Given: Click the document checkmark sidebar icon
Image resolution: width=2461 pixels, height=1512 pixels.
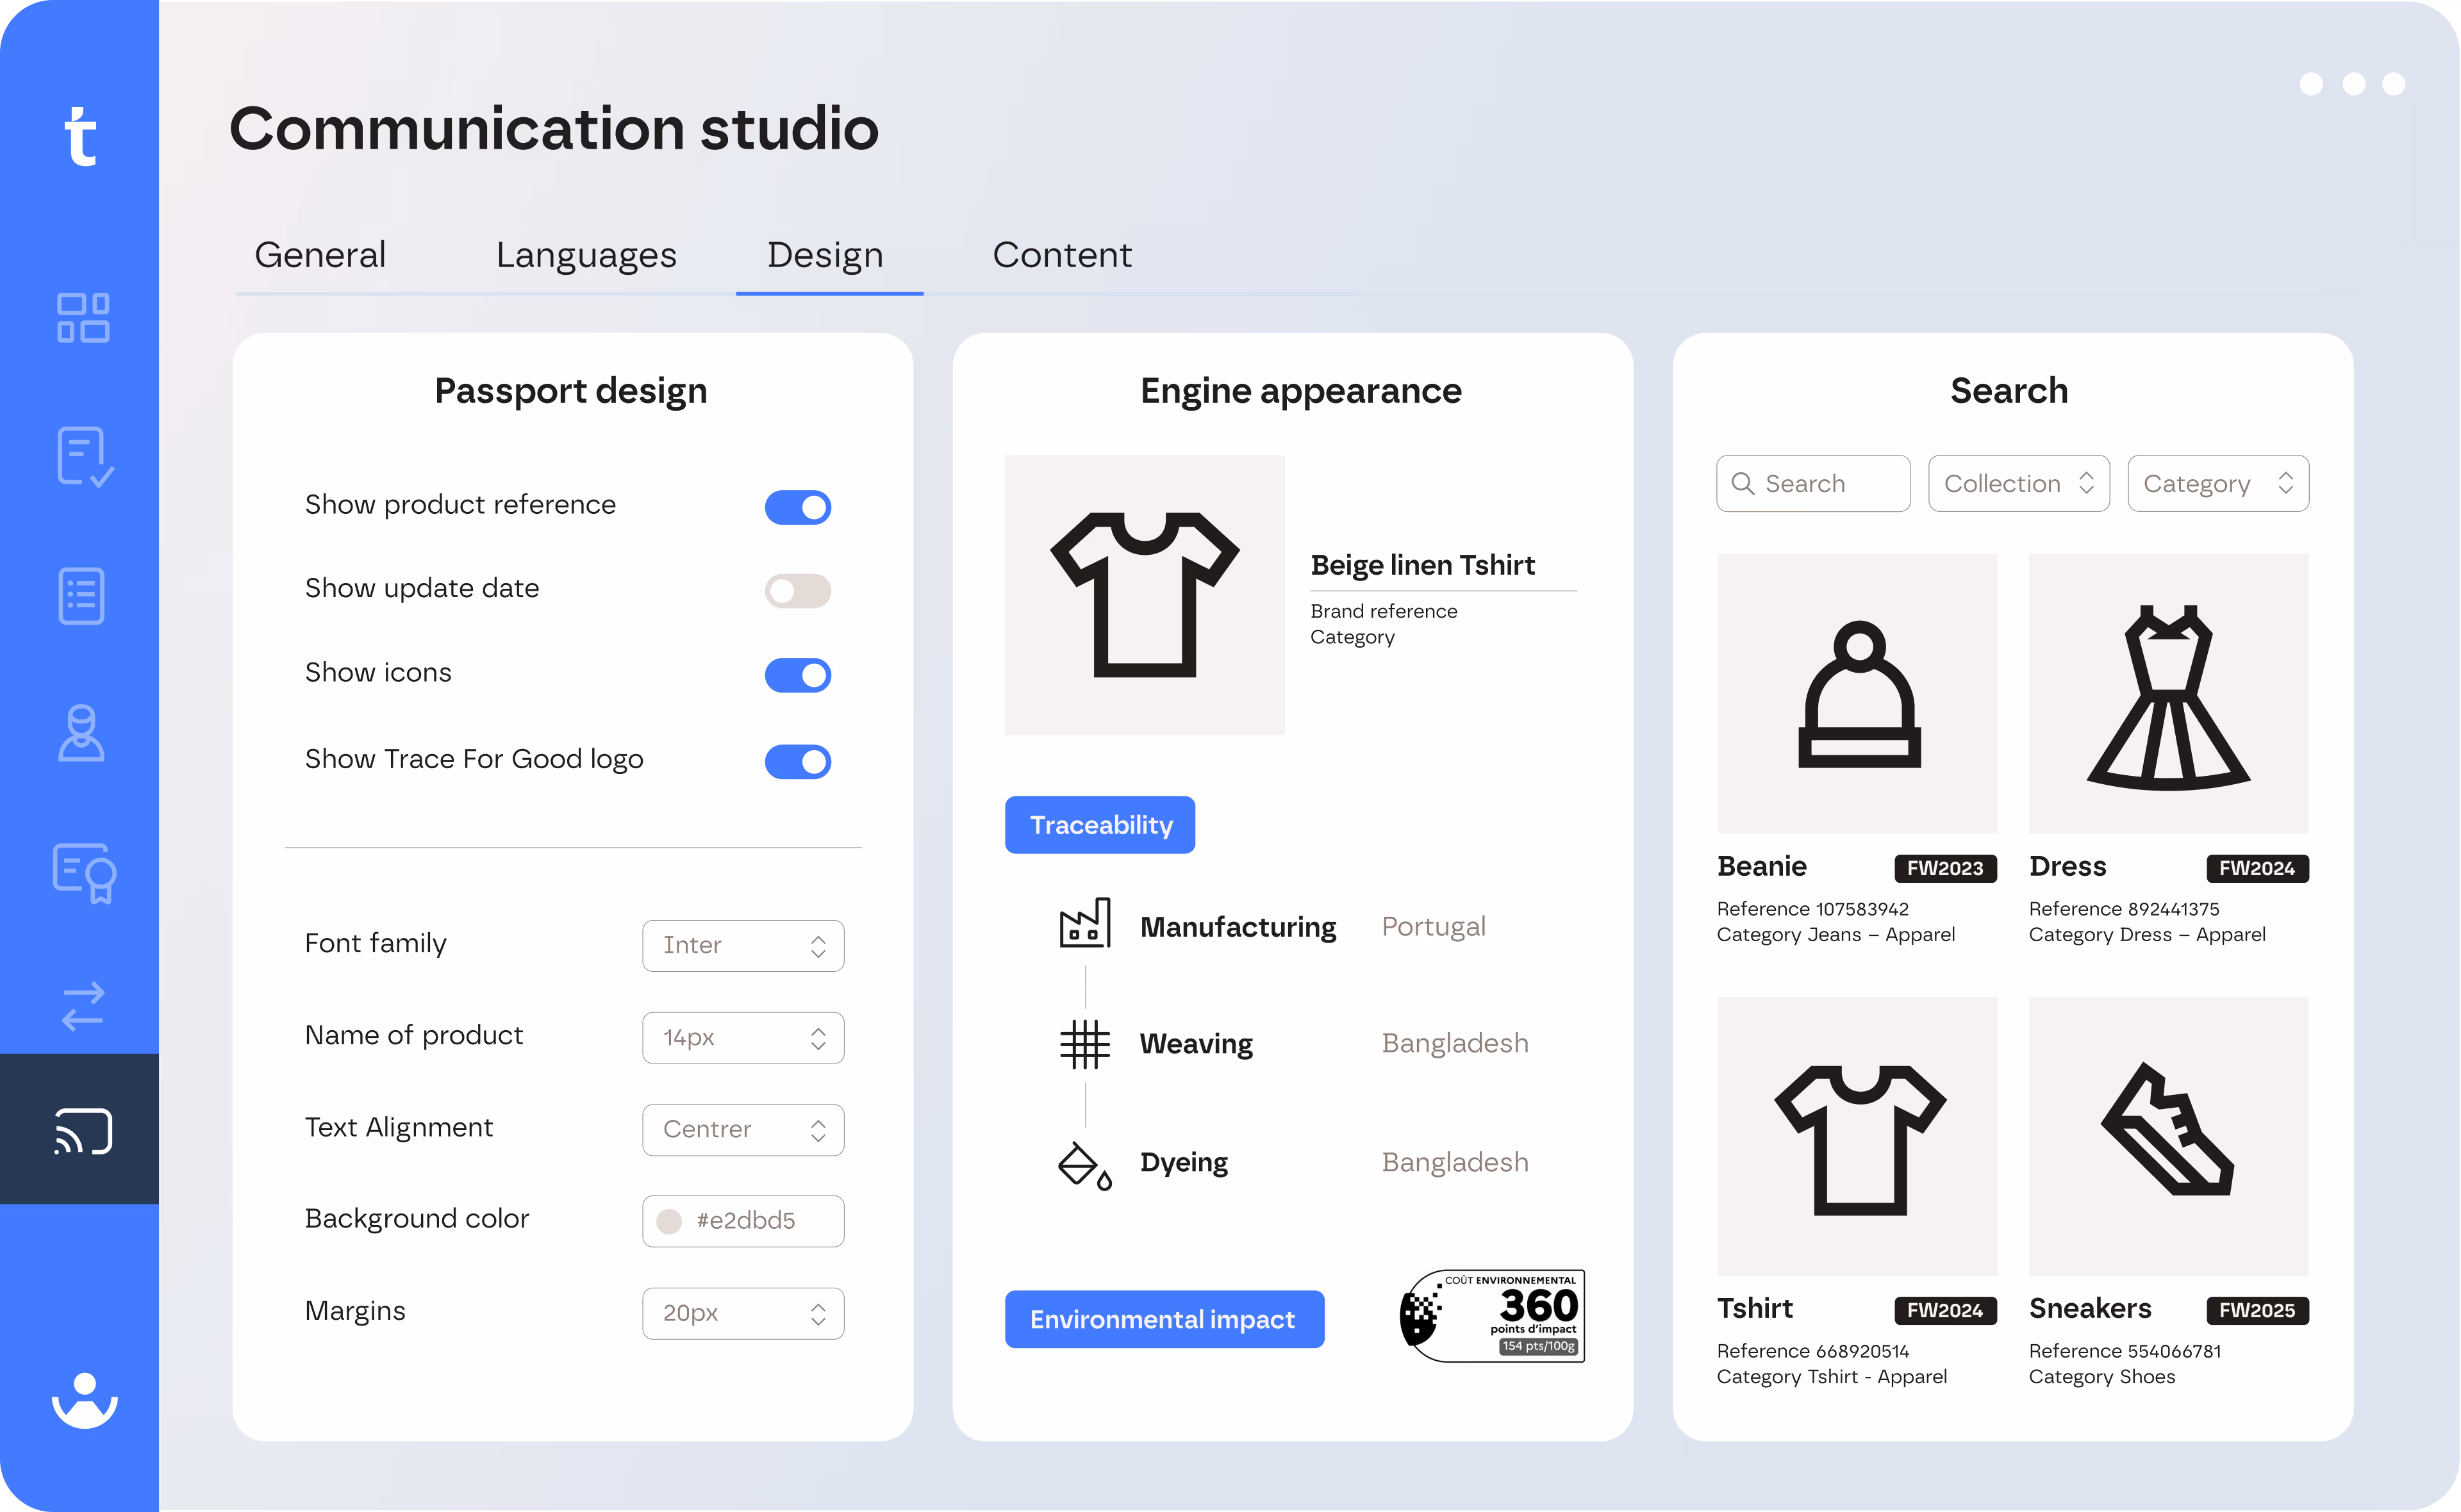Looking at the screenshot, I should pyautogui.click(x=84, y=457).
